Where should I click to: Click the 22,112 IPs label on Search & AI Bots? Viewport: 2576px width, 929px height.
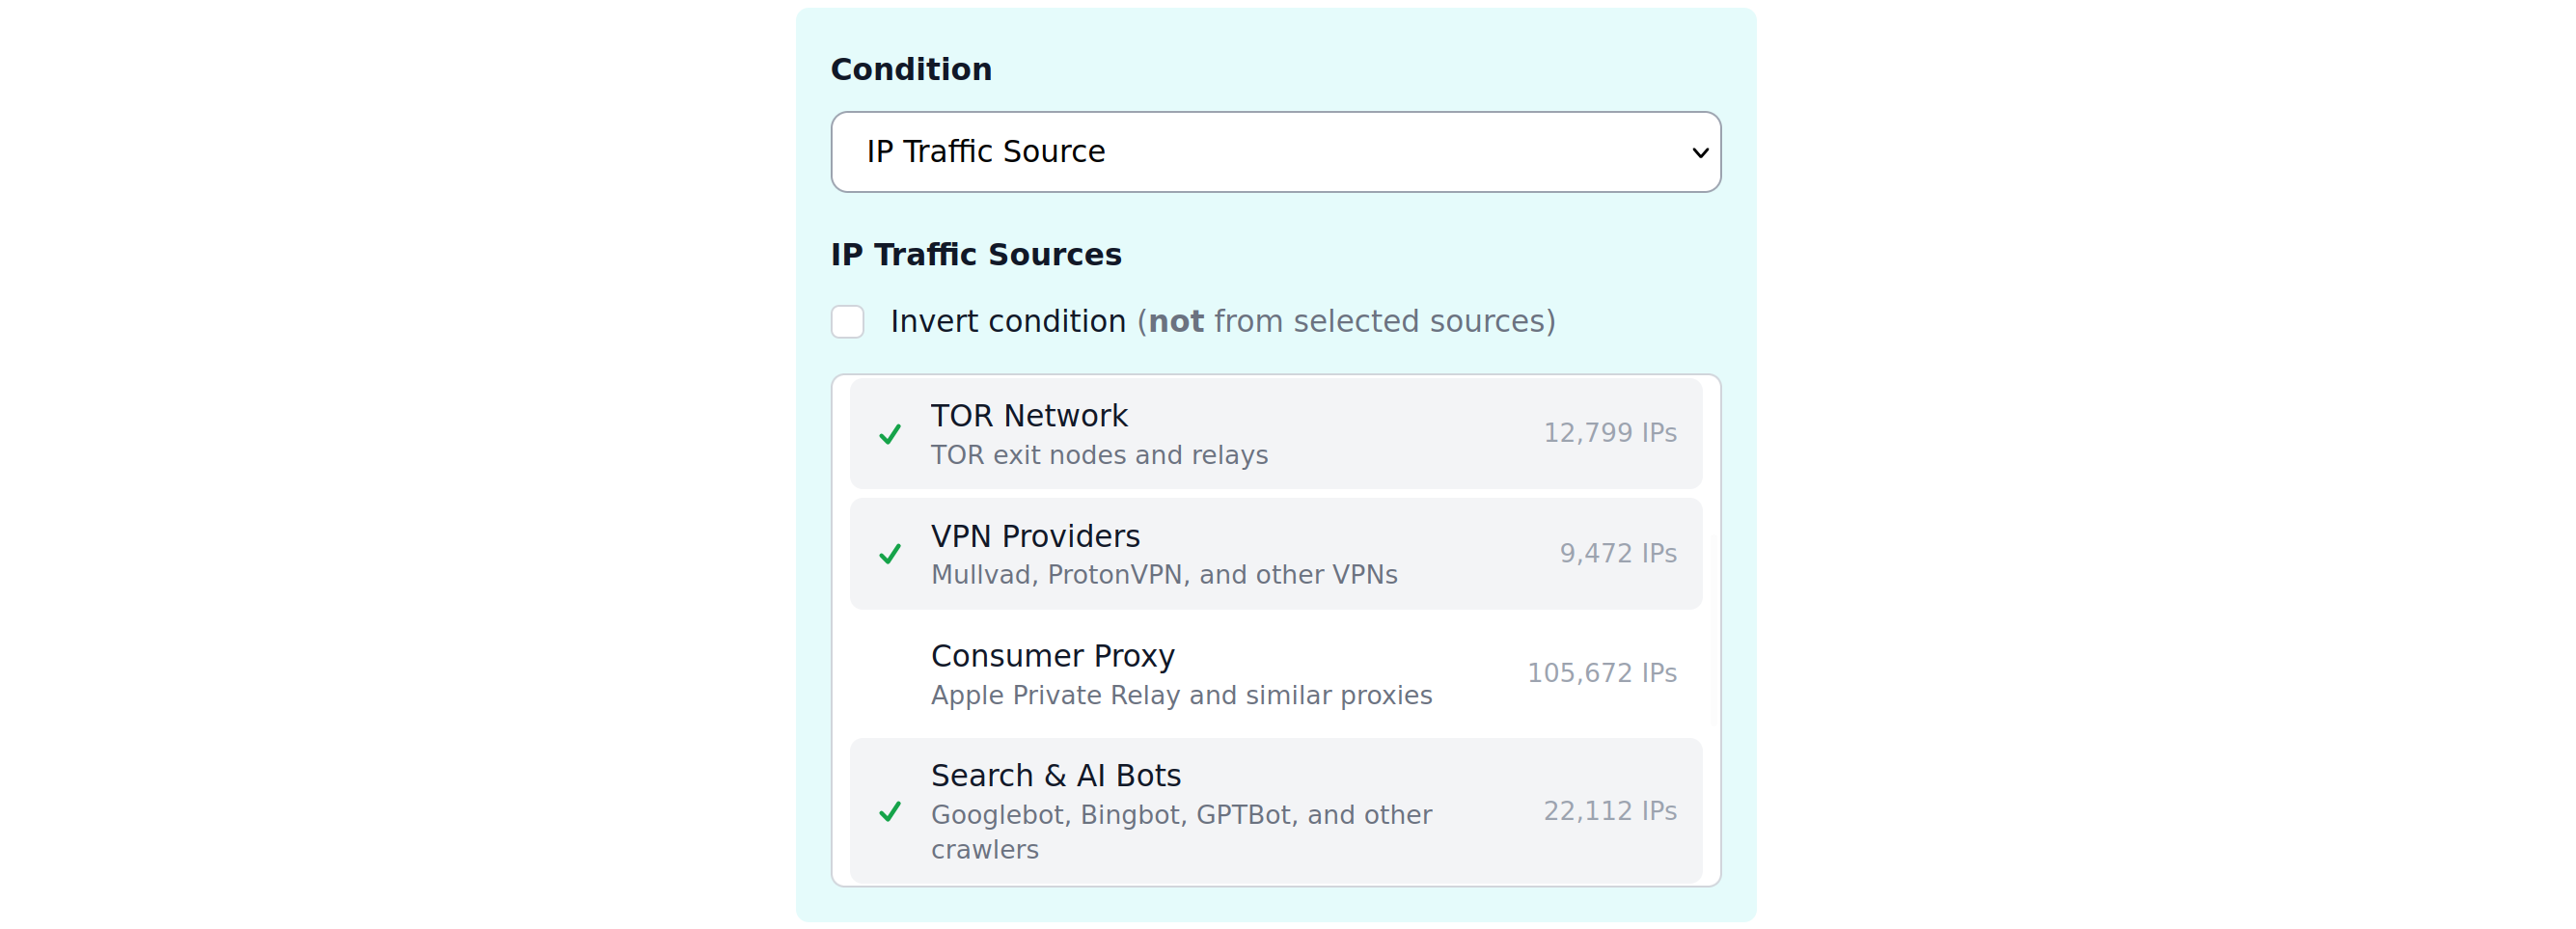click(1609, 811)
